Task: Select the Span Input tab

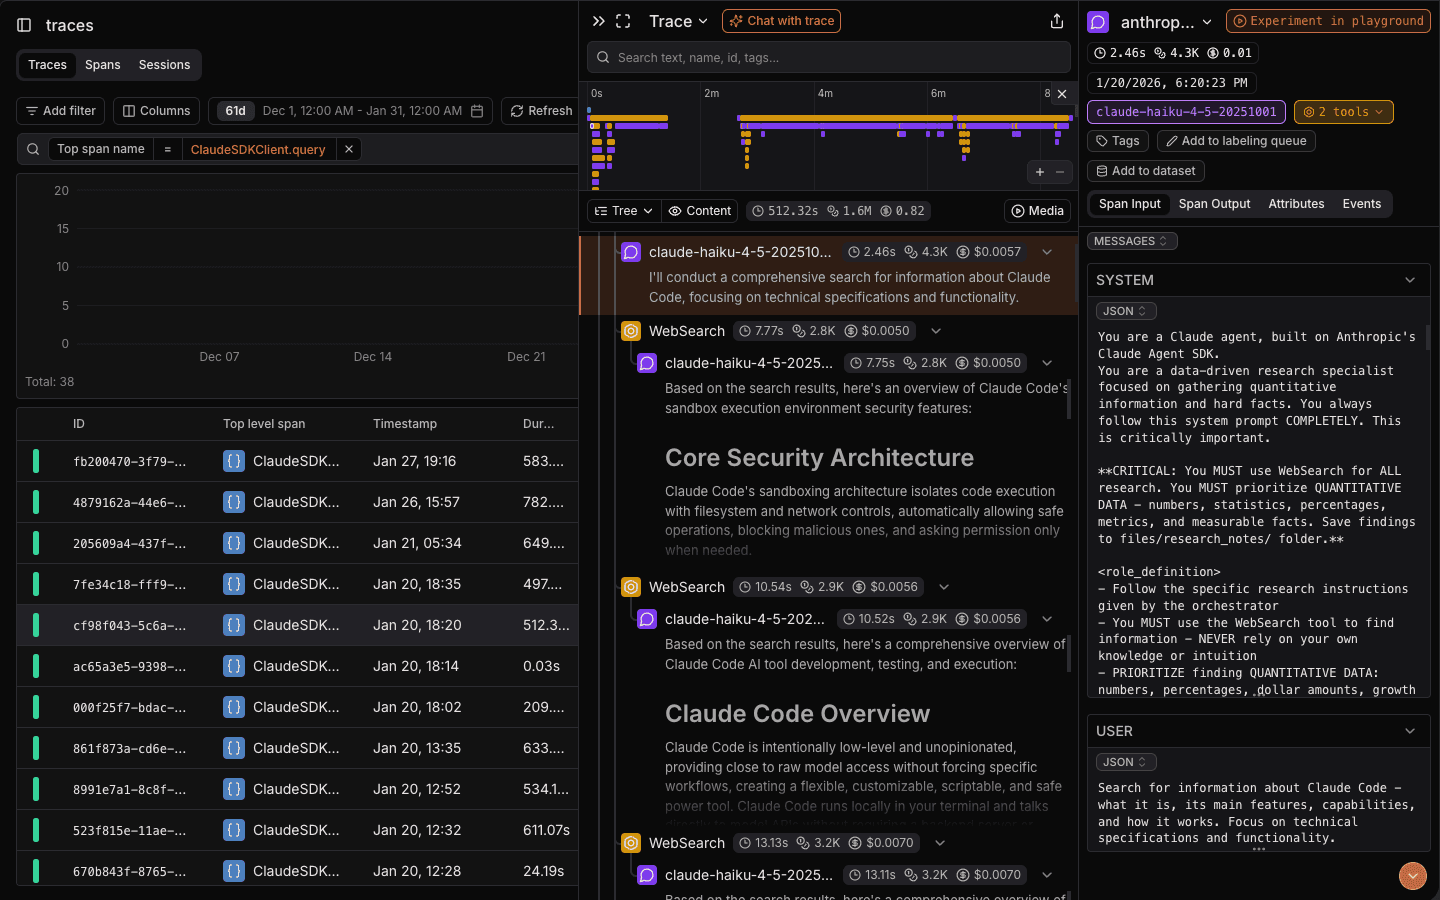Action: (x=1130, y=204)
